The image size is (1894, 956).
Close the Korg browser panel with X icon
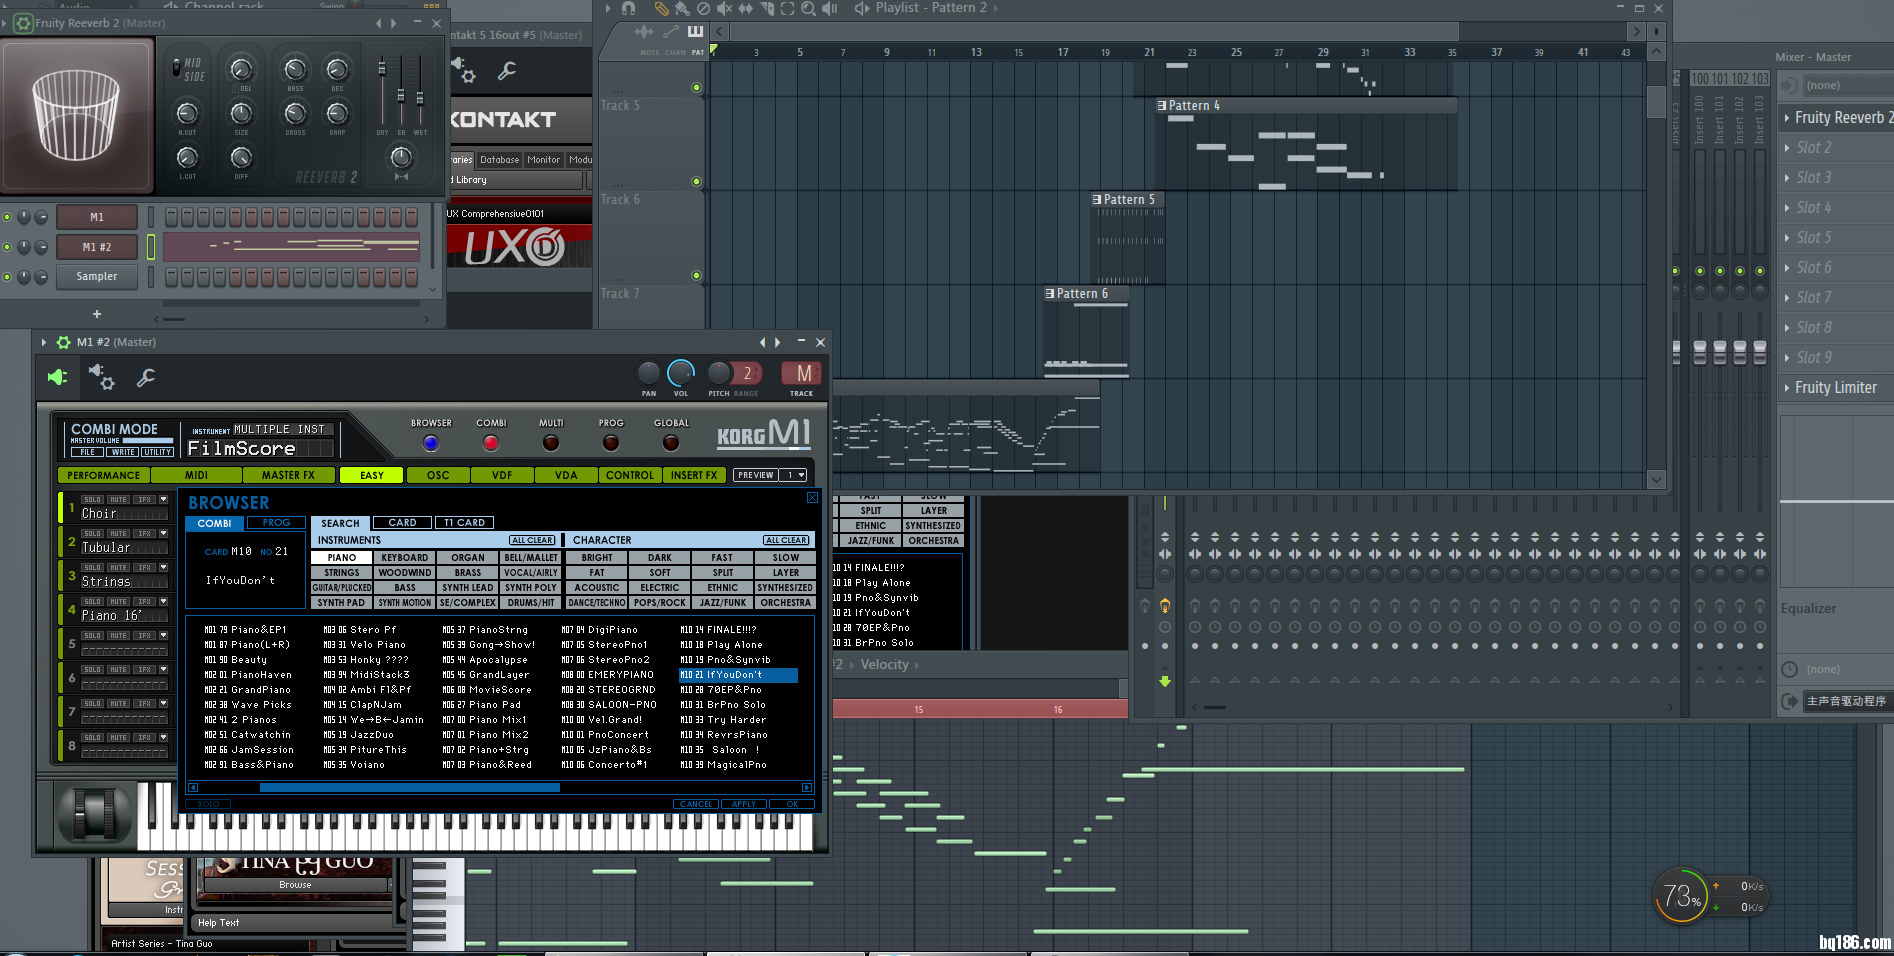click(812, 498)
